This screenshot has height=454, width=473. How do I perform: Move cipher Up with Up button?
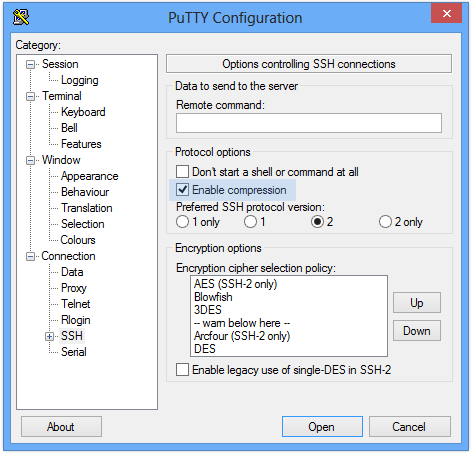pos(417,303)
